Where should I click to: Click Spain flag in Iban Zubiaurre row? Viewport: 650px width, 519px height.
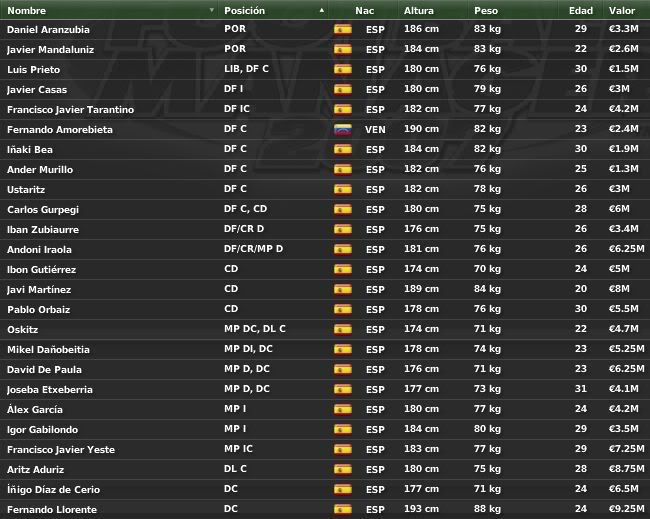pos(343,229)
